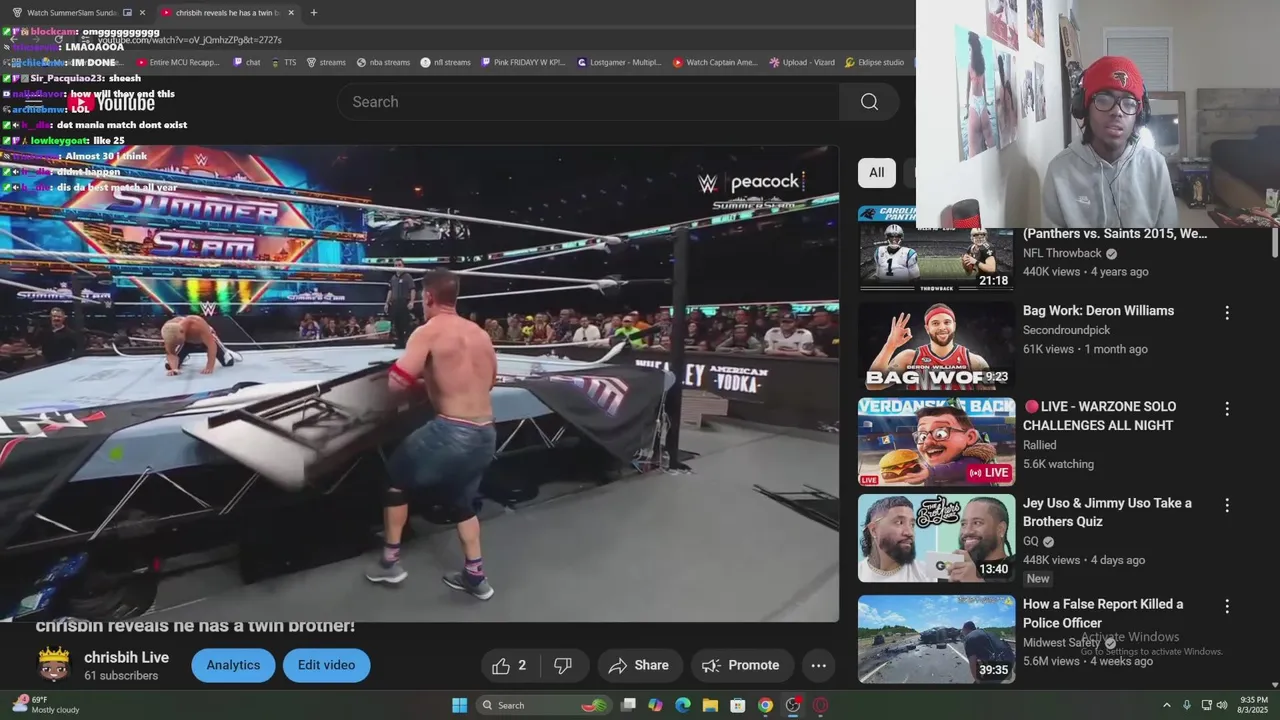Dislike the video with thumbs down
Viewport: 1280px width, 720px height.
563,665
